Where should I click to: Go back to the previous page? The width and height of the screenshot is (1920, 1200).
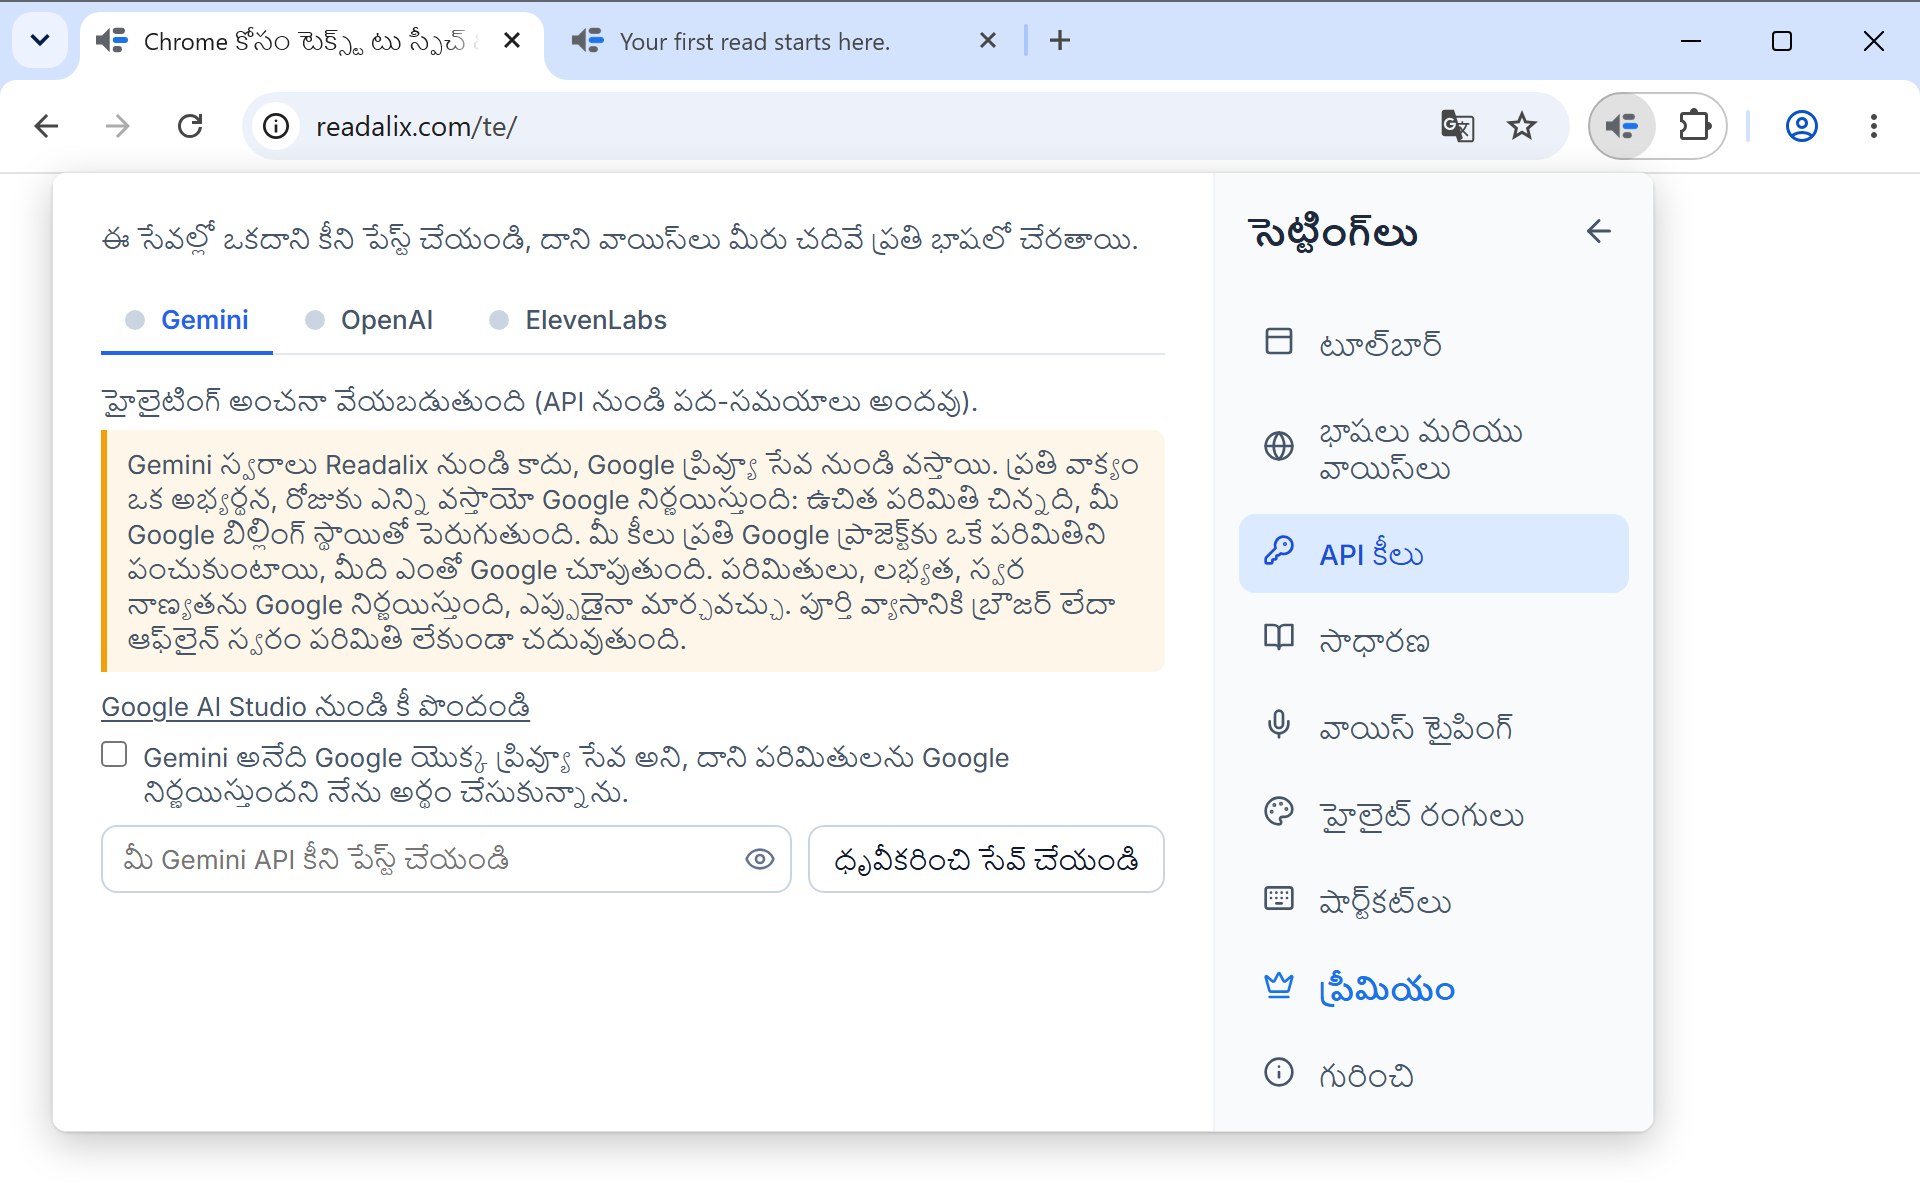click(x=46, y=126)
